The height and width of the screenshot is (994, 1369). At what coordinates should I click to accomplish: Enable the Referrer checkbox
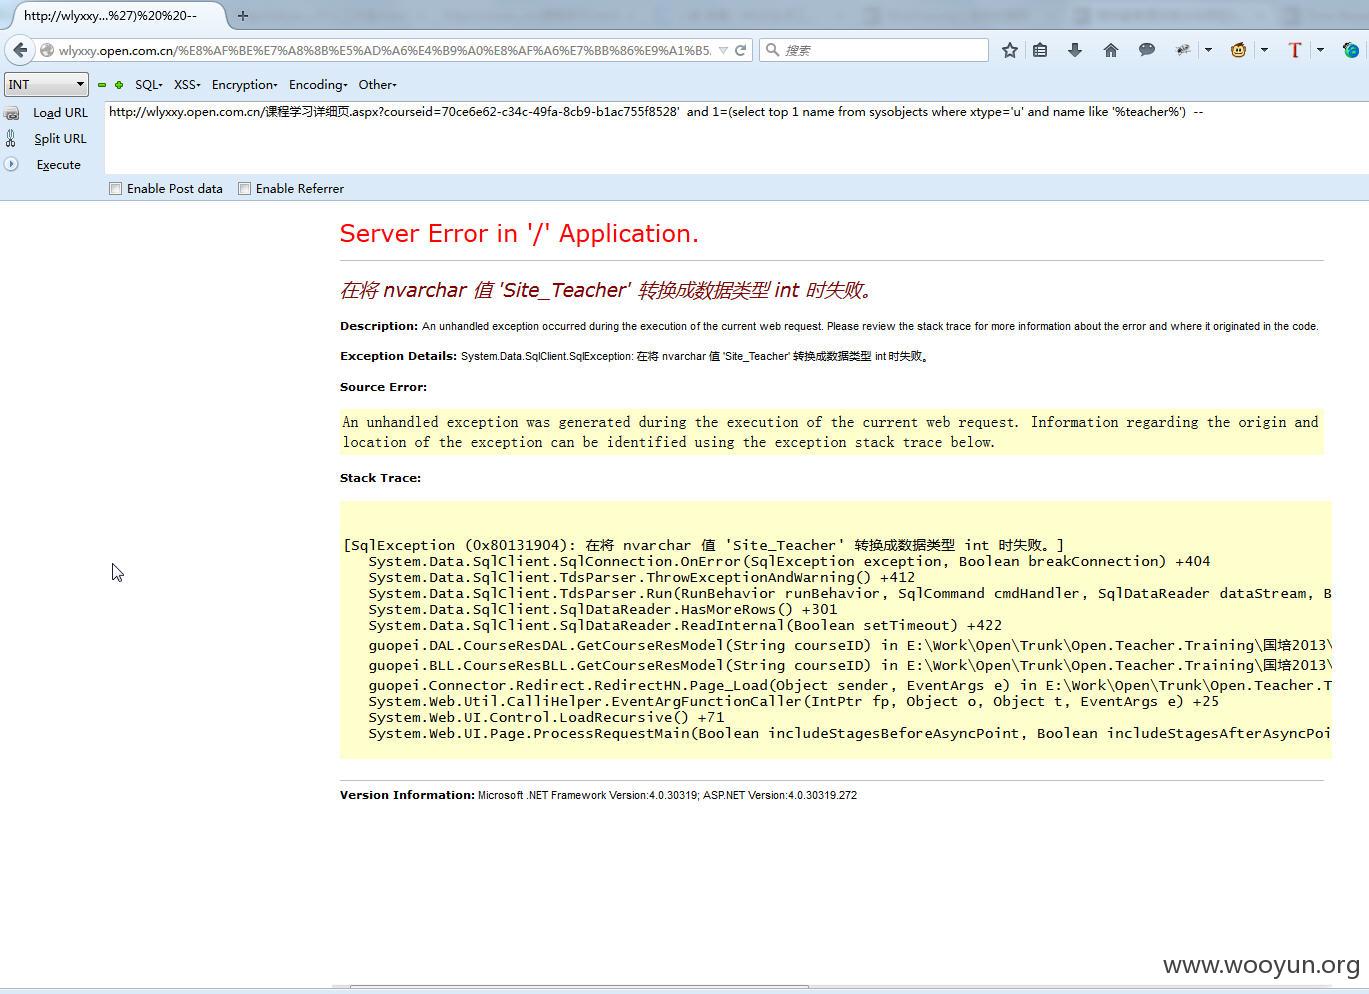click(x=244, y=188)
